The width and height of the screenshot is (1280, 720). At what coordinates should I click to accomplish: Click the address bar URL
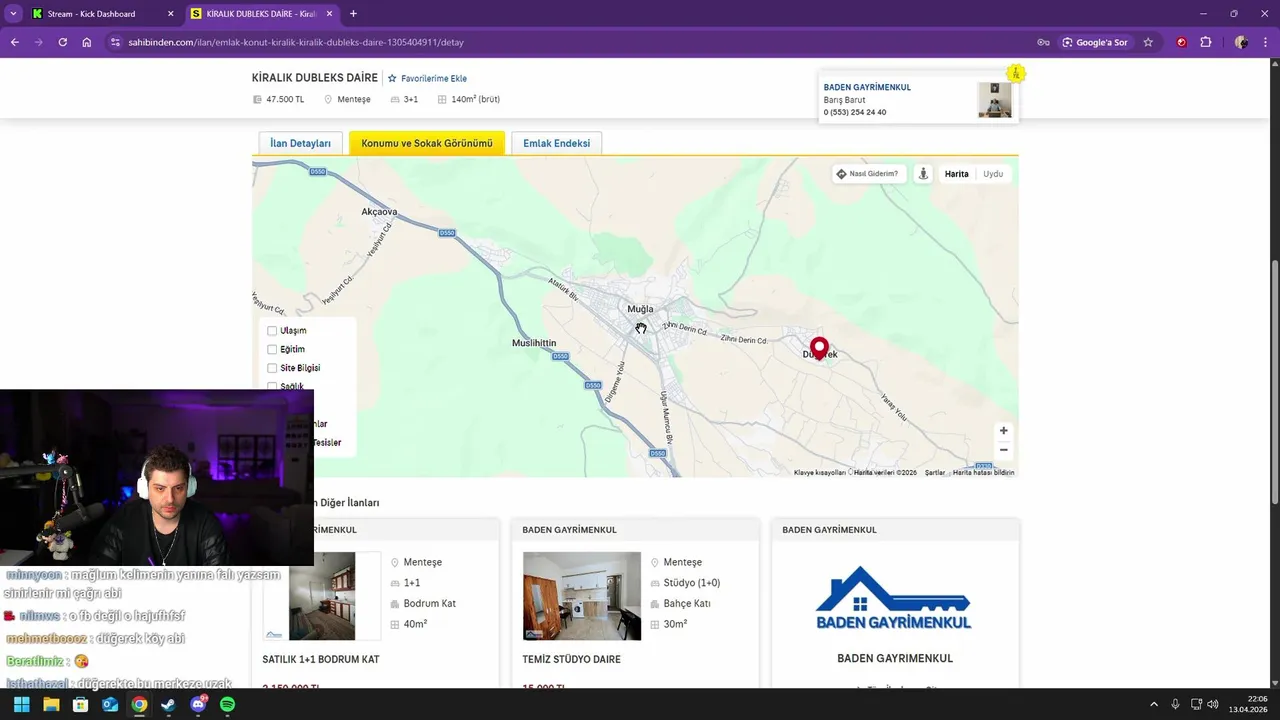click(x=296, y=42)
